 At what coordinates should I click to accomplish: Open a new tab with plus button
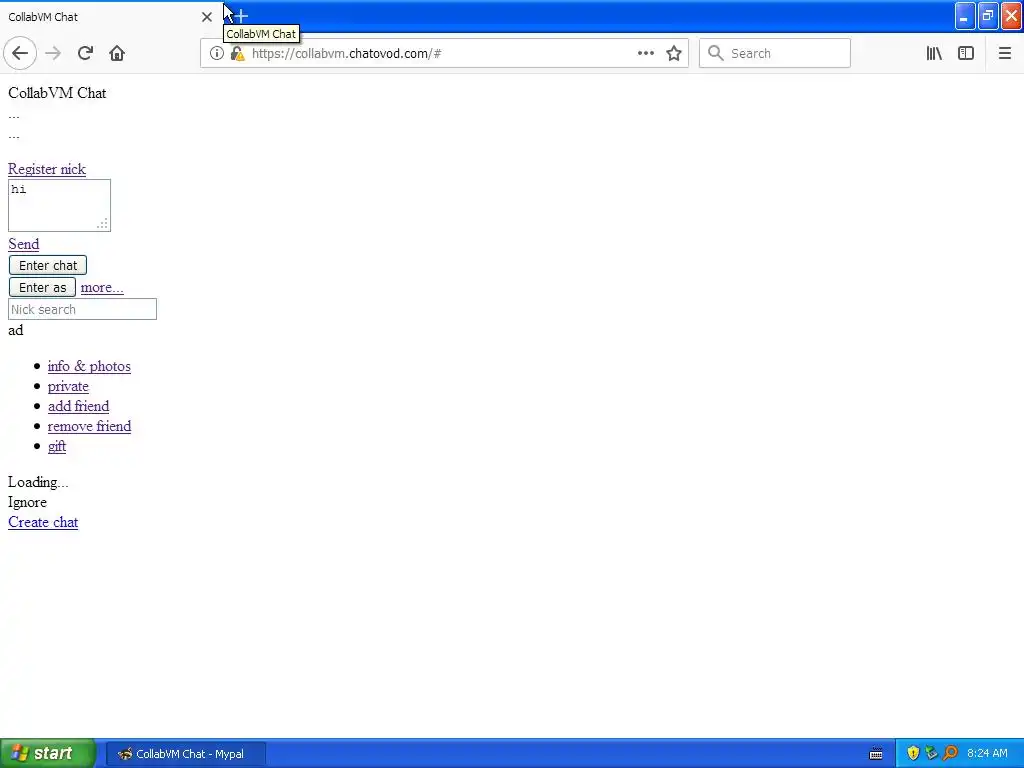click(x=241, y=16)
